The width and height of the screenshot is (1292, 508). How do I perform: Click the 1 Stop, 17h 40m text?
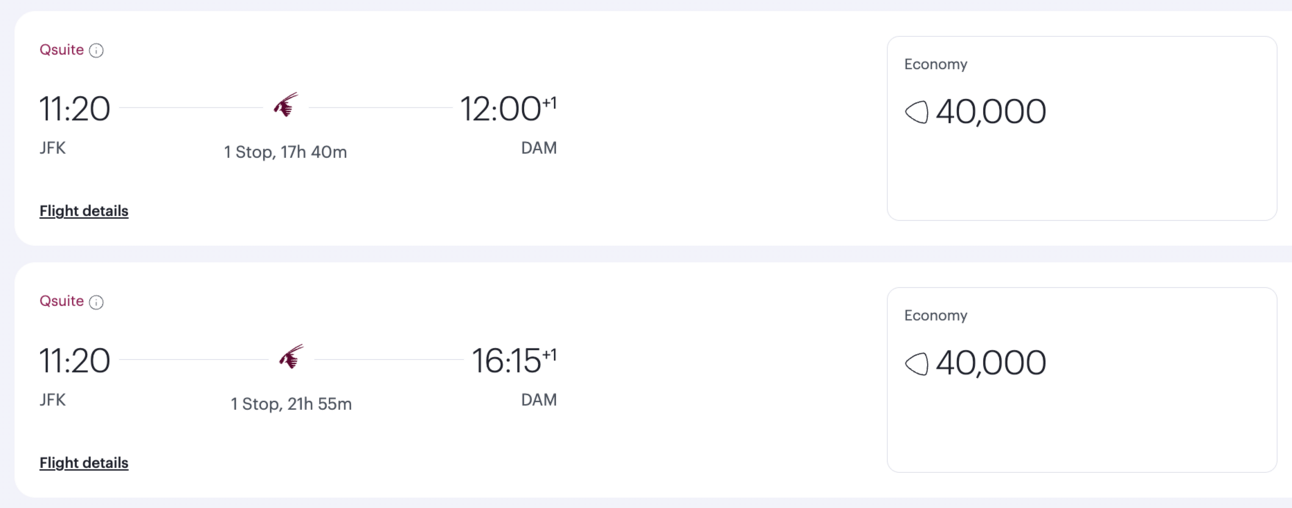click(x=286, y=153)
